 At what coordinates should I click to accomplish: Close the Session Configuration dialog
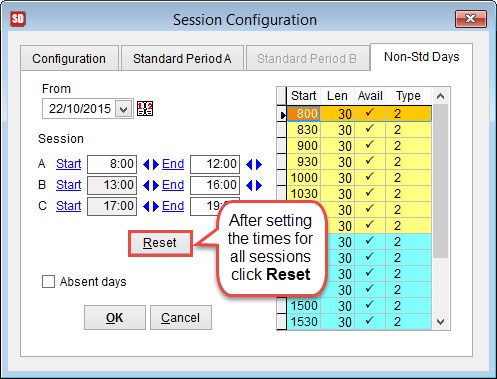click(471, 19)
